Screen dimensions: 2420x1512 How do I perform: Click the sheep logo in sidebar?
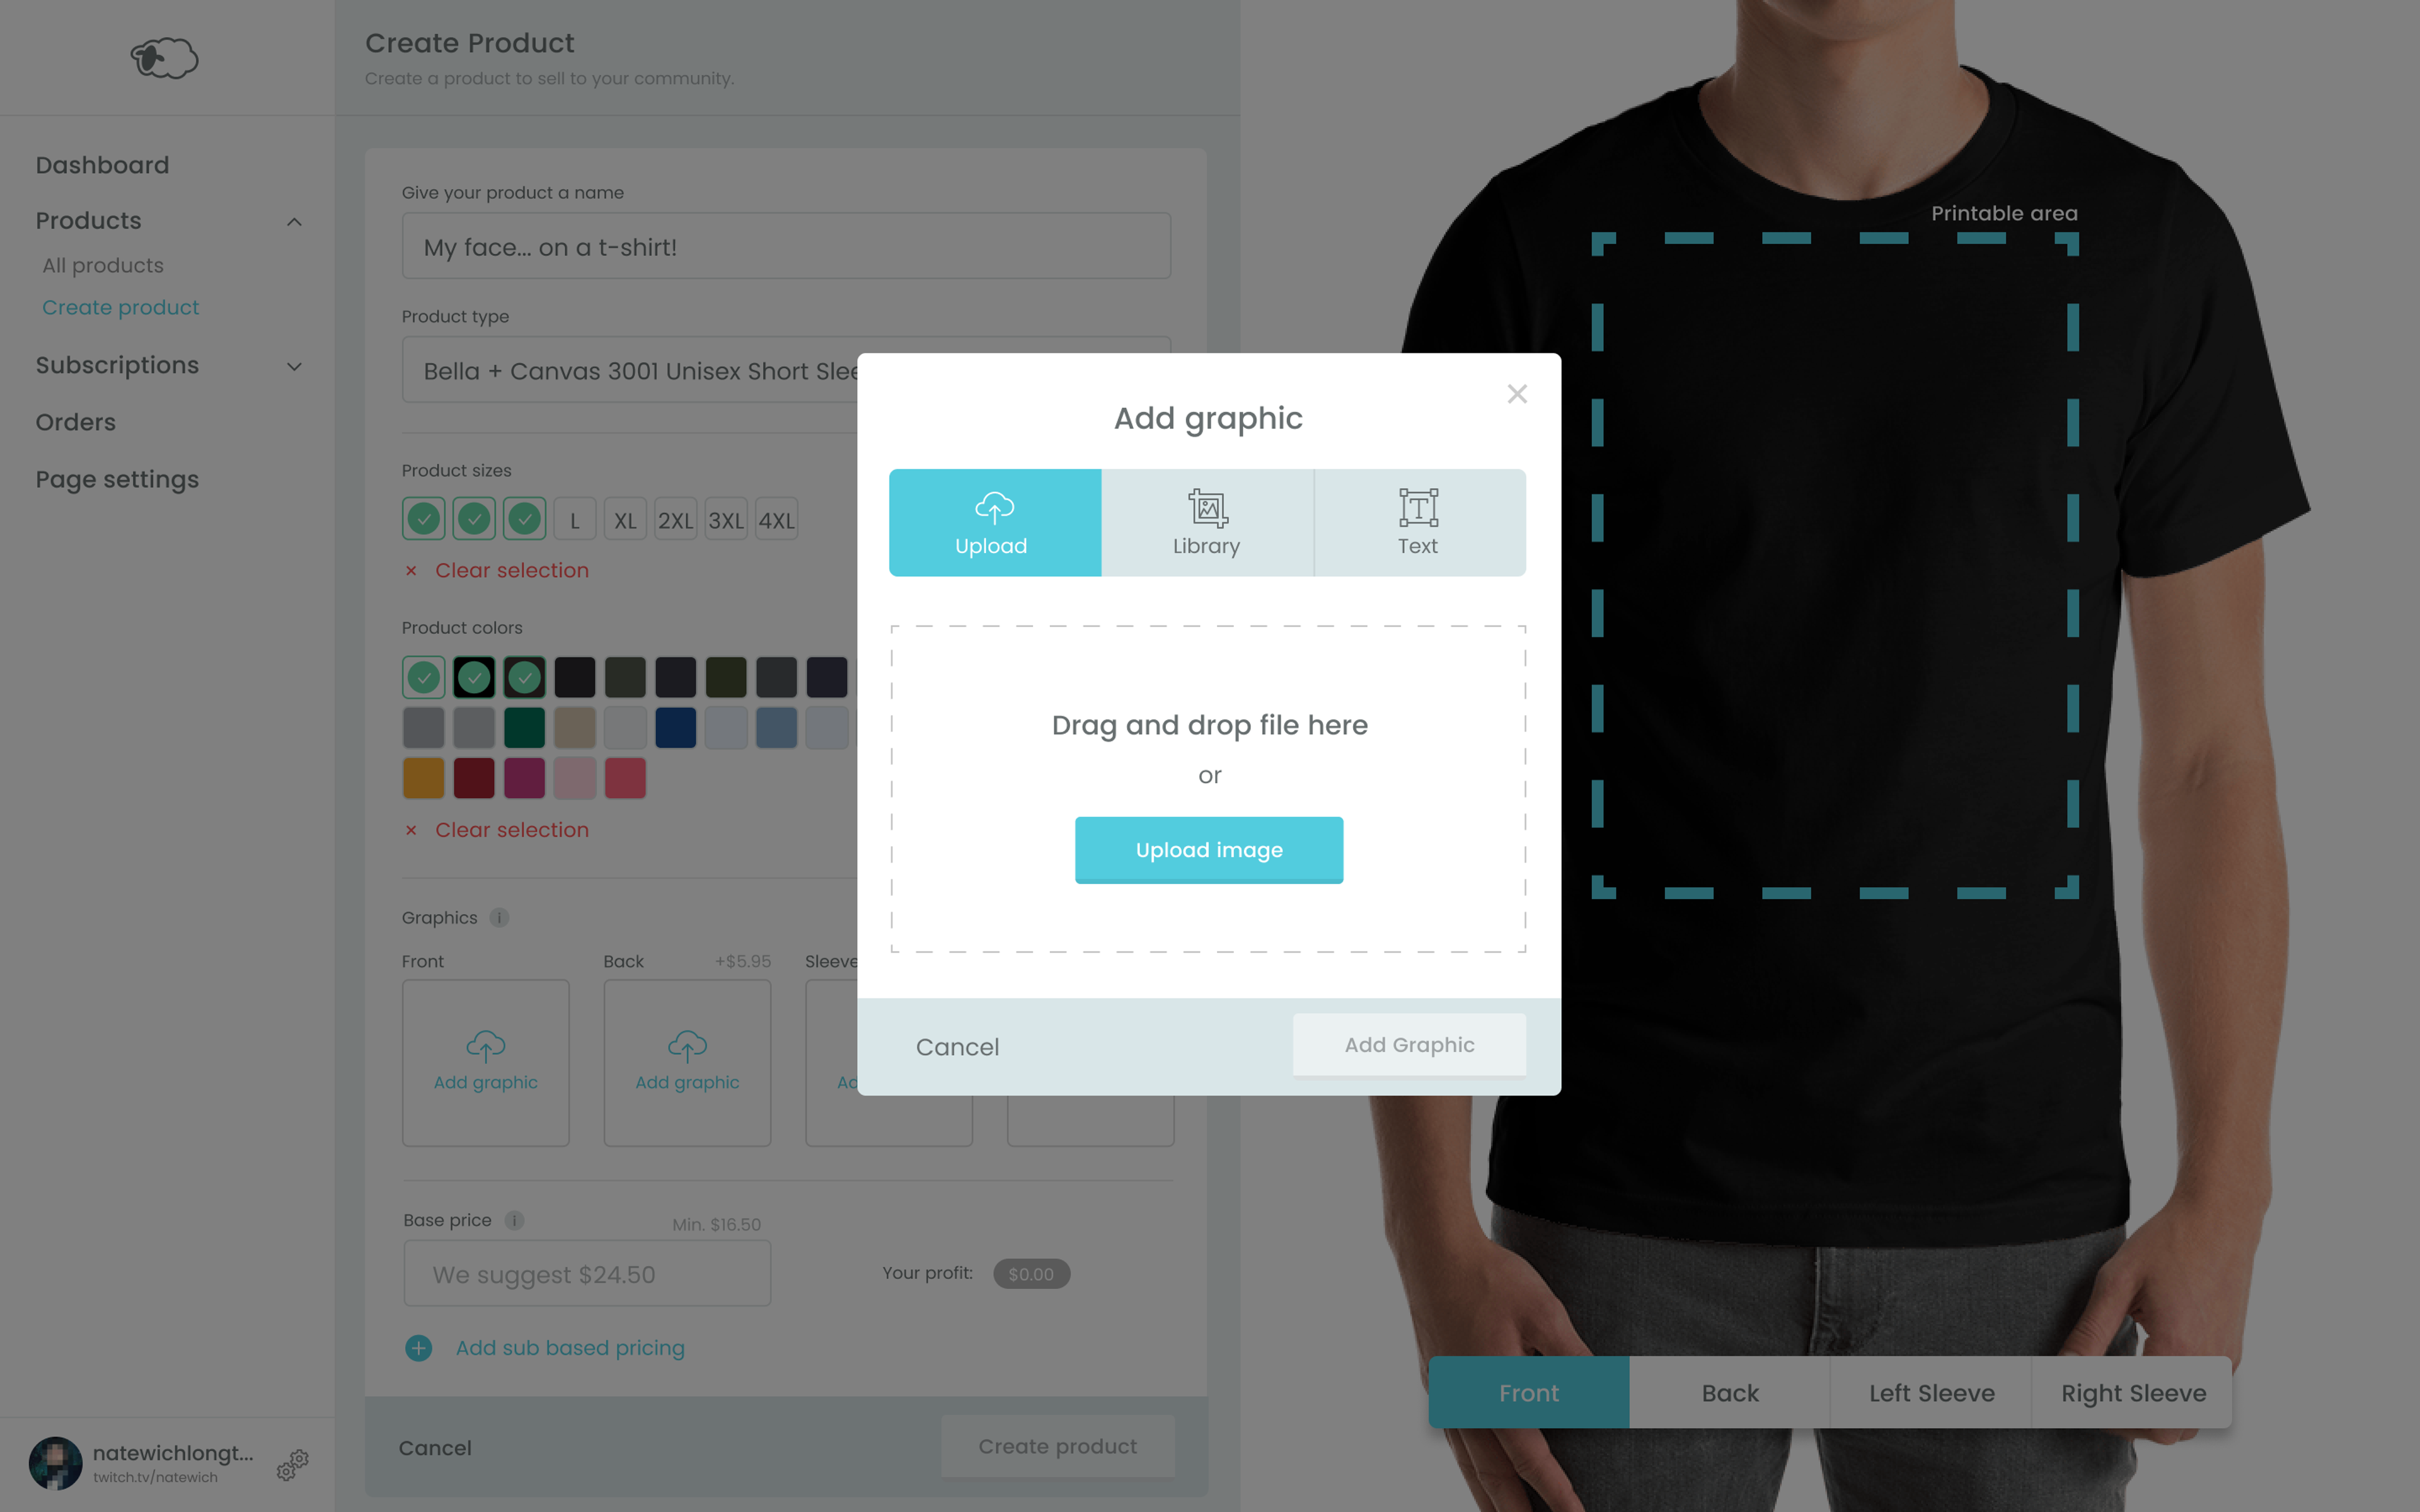pos(164,58)
